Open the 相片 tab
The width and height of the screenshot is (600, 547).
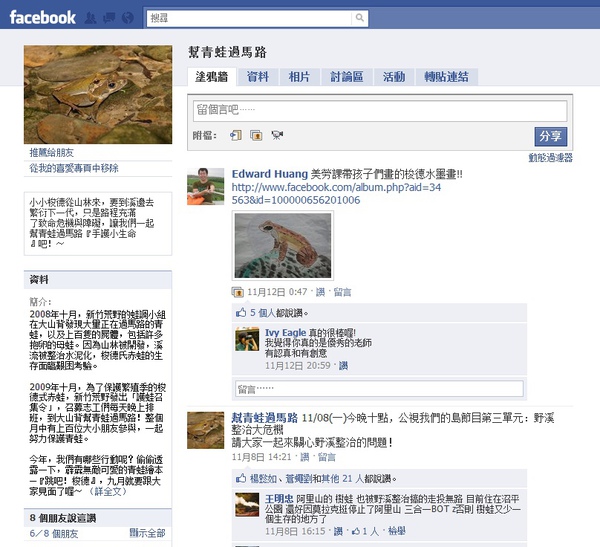299,77
